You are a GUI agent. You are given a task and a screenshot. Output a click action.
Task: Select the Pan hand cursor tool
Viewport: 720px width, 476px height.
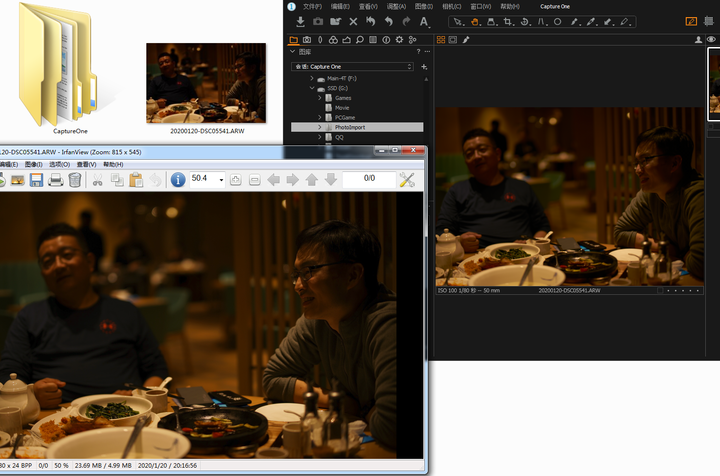click(474, 21)
